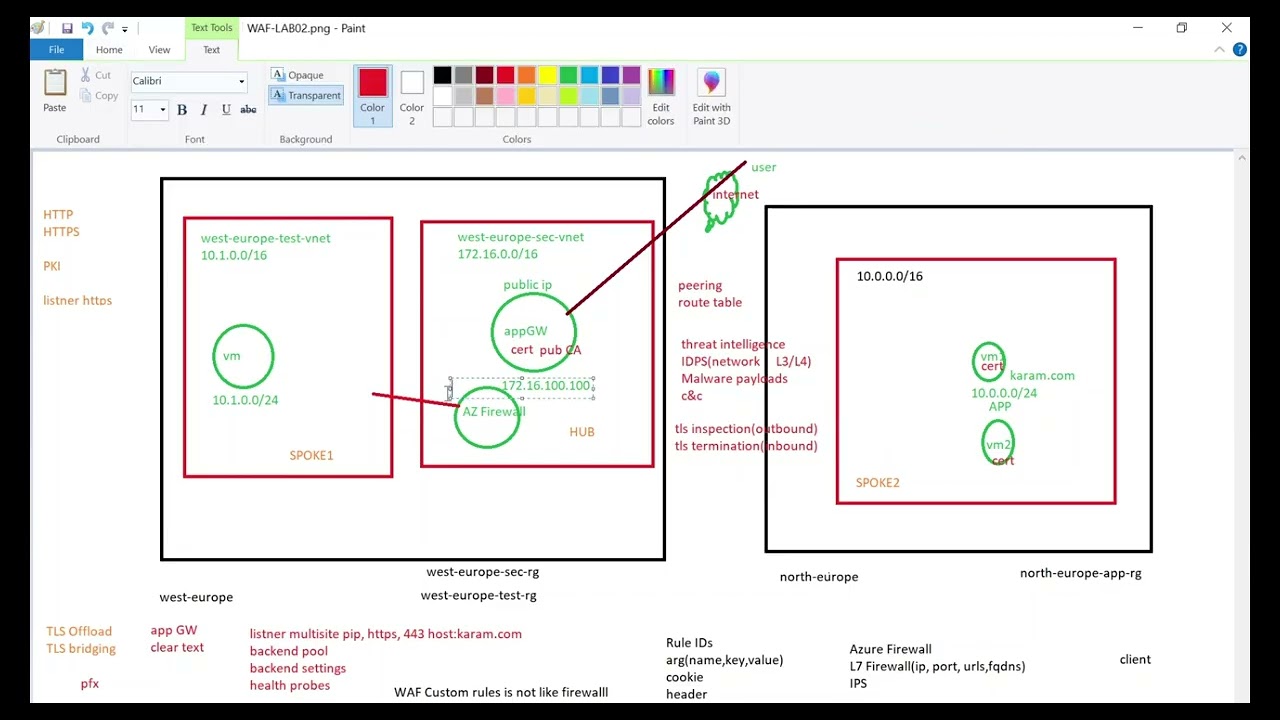Redo the last undone action

(107, 28)
